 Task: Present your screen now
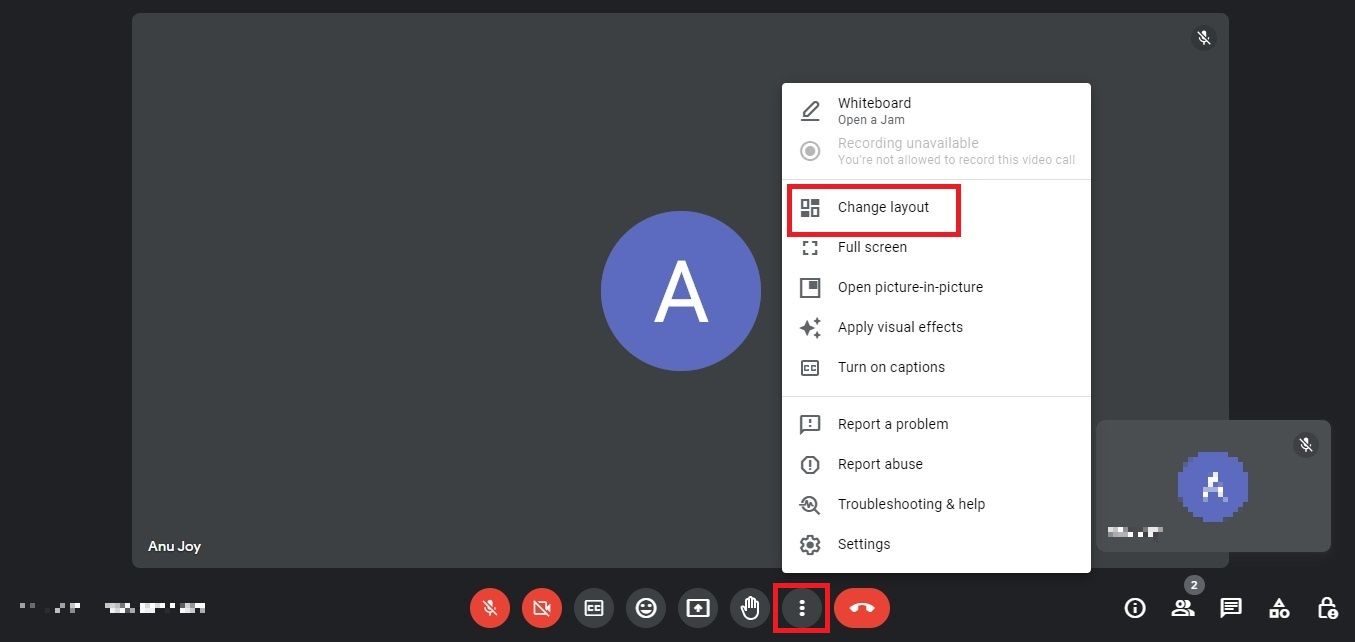click(x=697, y=607)
